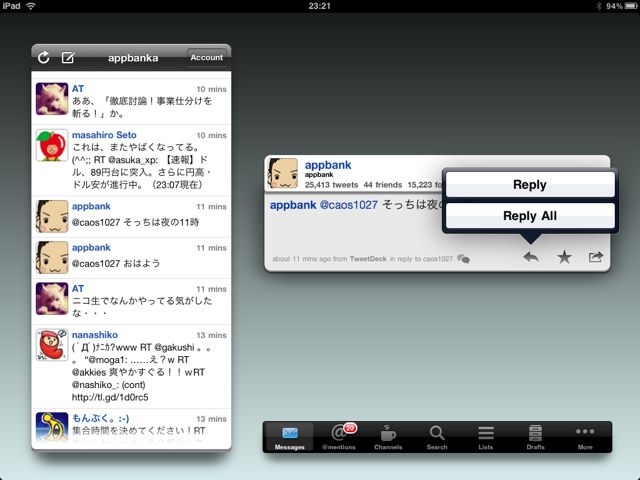Tap 'in reply to caos1027' text
This screenshot has height=480, width=640.
(421, 259)
